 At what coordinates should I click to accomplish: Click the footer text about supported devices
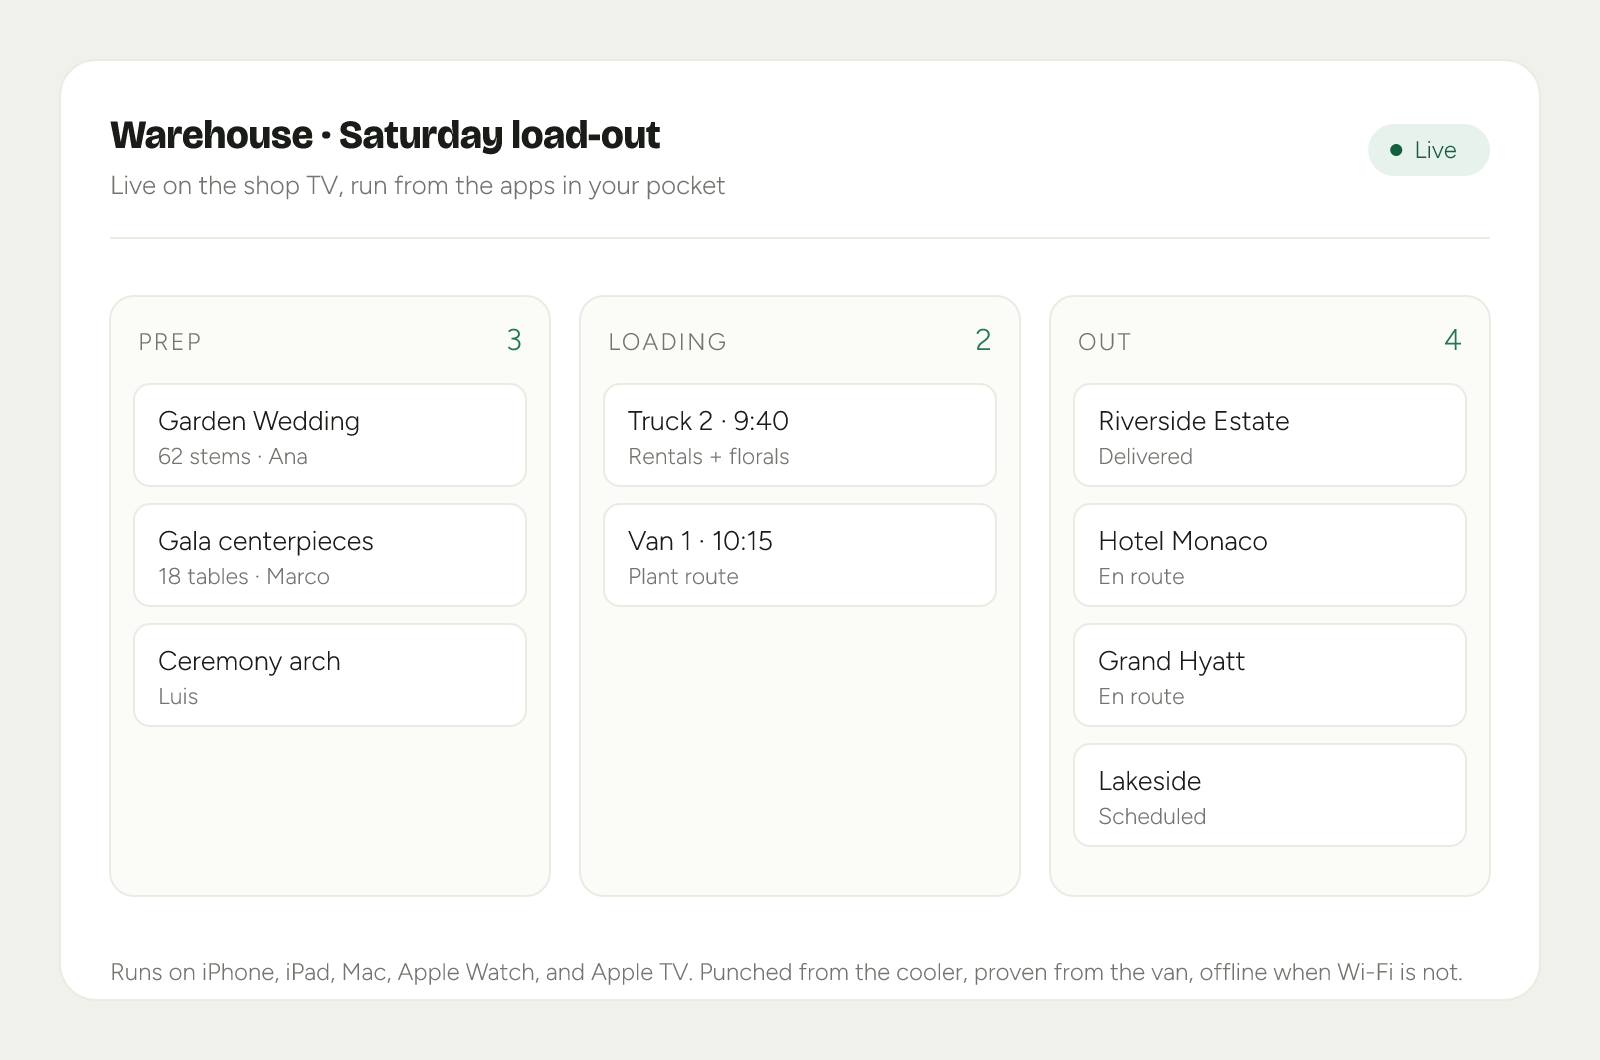(x=786, y=972)
